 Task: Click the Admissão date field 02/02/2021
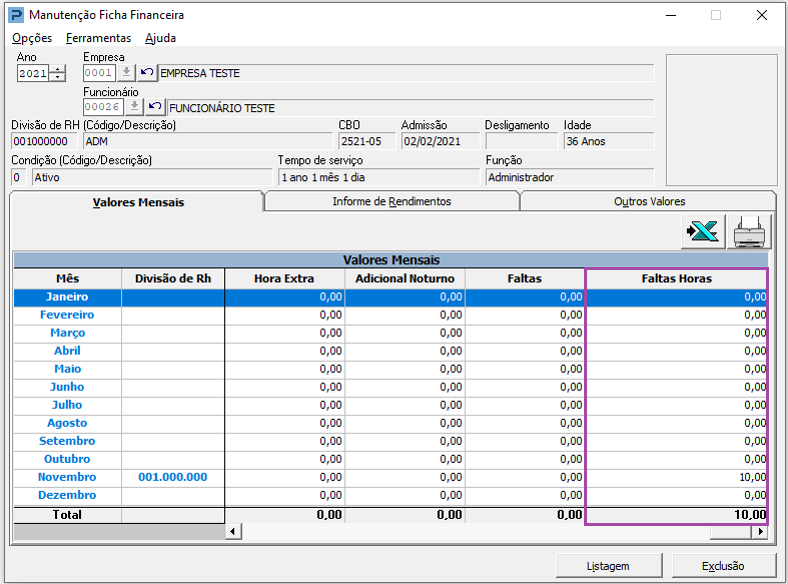(440, 141)
